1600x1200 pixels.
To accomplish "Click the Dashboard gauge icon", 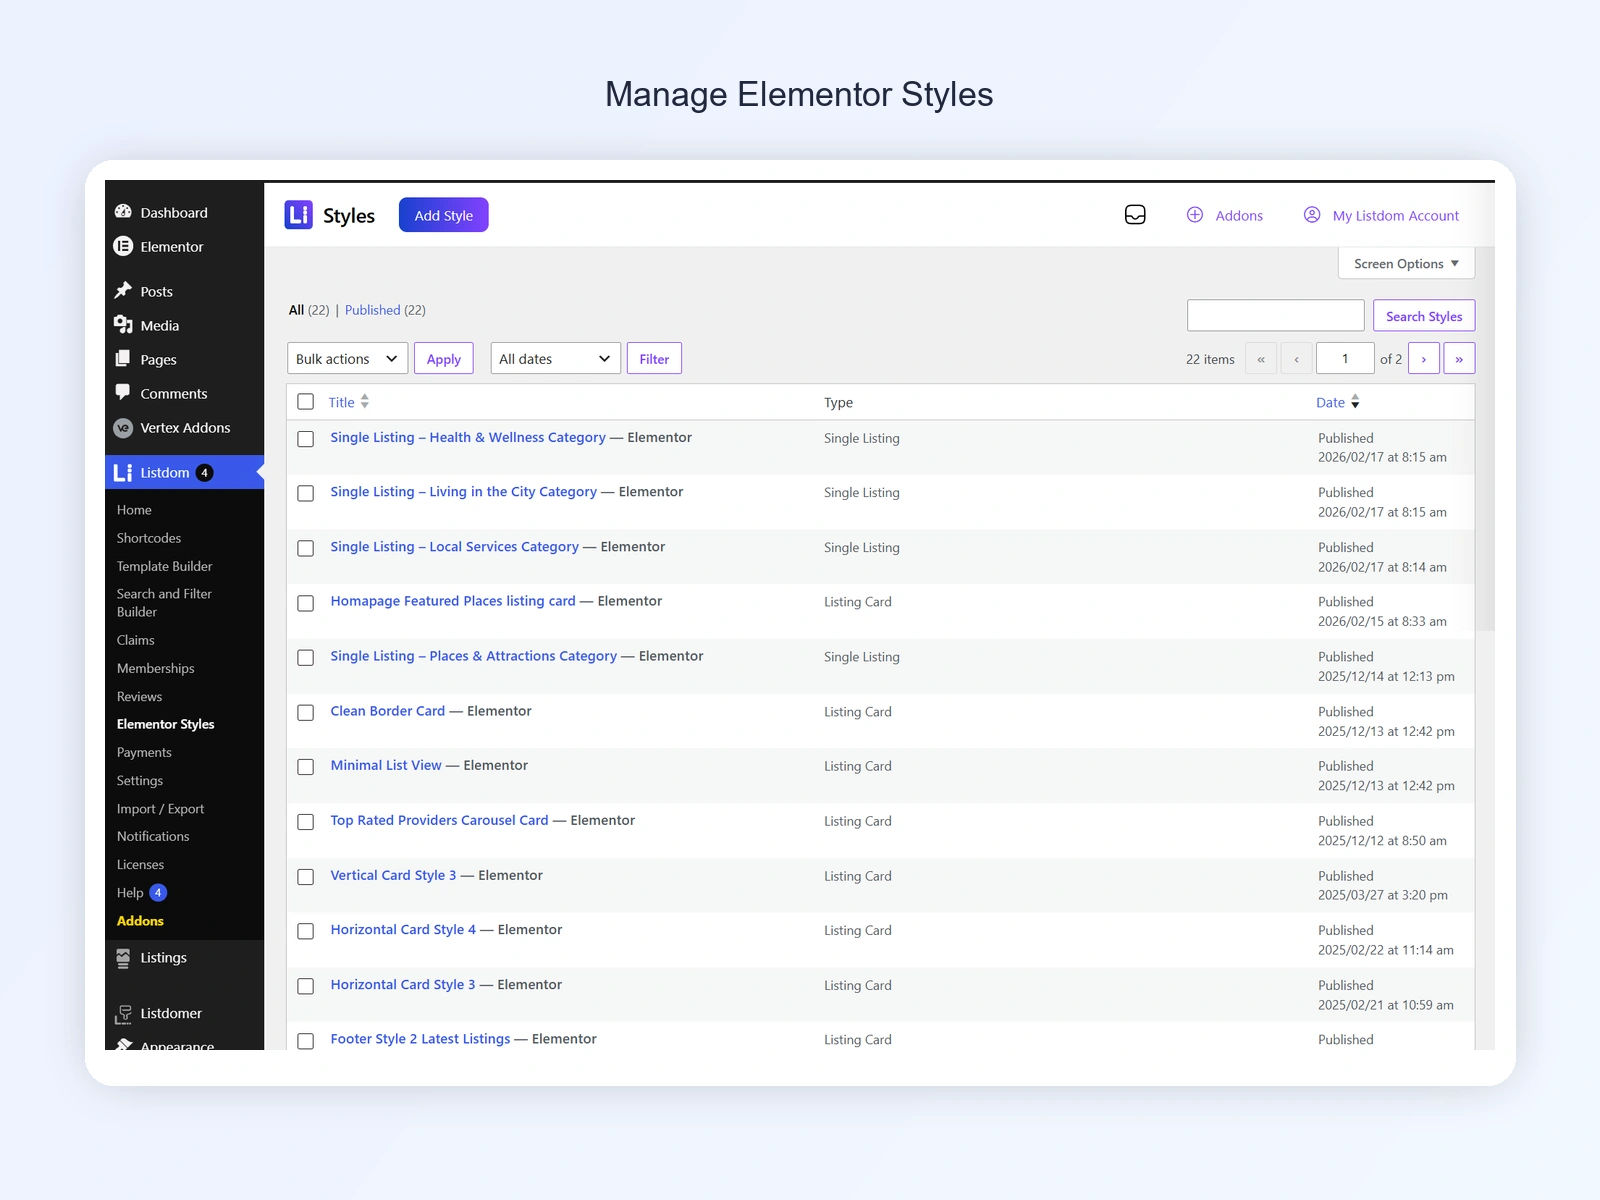I will (x=123, y=212).
